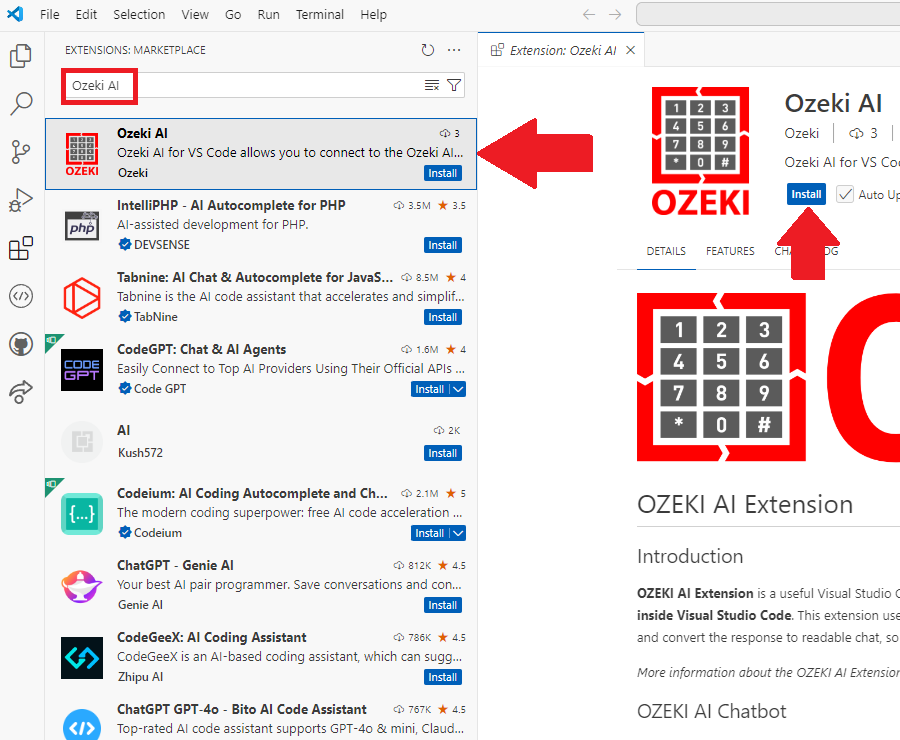
Task: Go forward using the navigation arrow
Action: (x=615, y=14)
